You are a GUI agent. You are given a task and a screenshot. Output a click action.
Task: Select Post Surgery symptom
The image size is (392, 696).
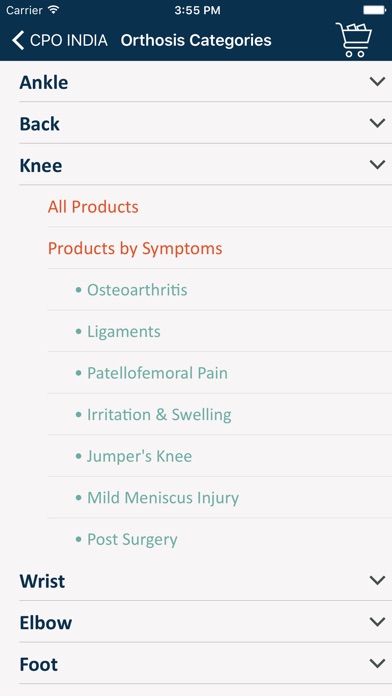[x=132, y=540]
